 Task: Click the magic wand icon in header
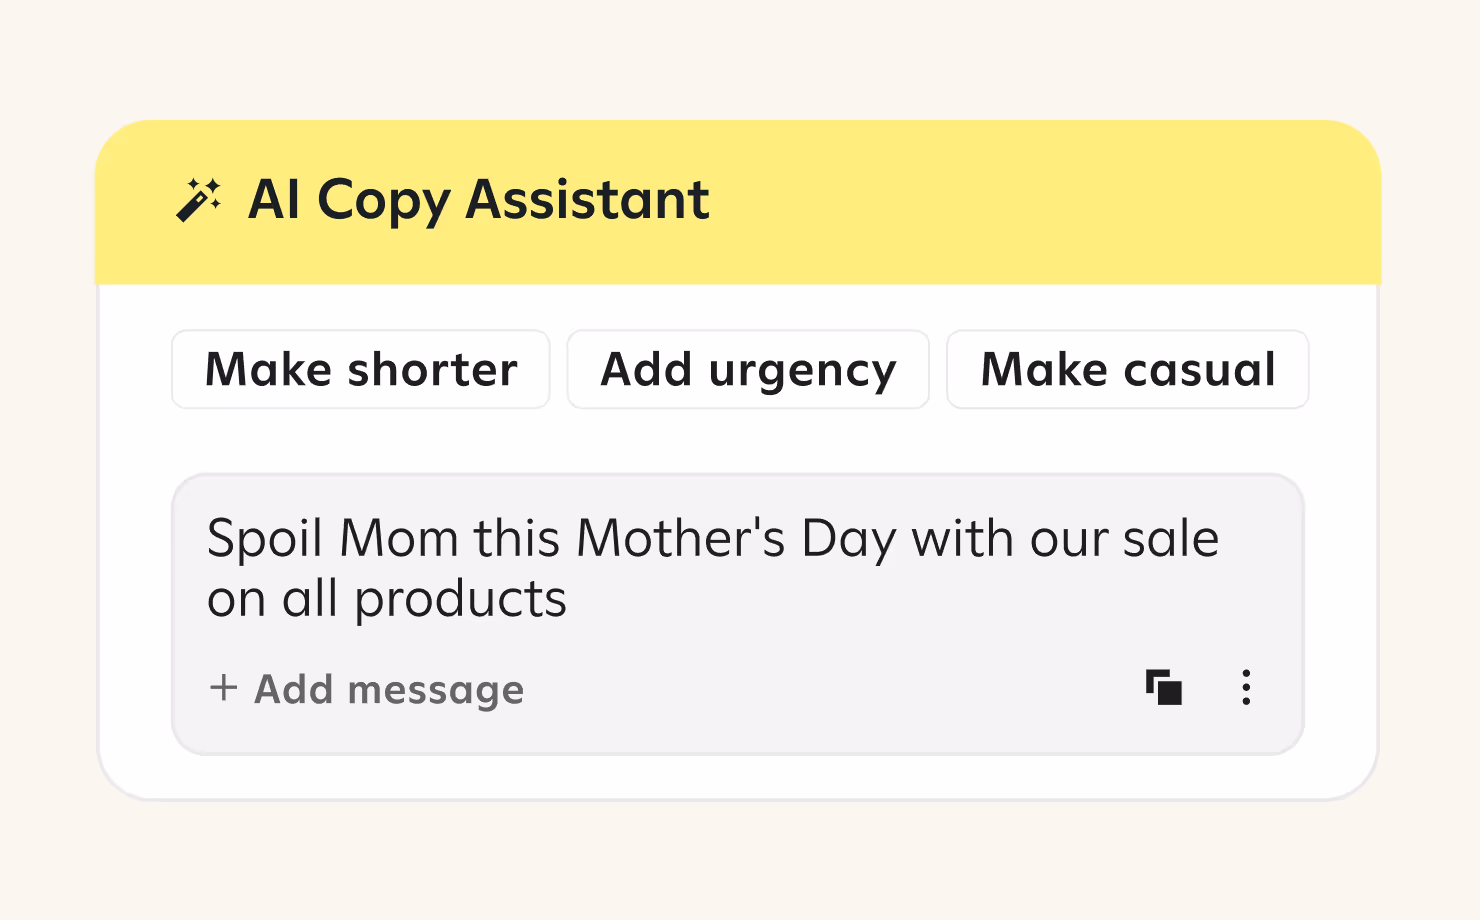point(199,200)
